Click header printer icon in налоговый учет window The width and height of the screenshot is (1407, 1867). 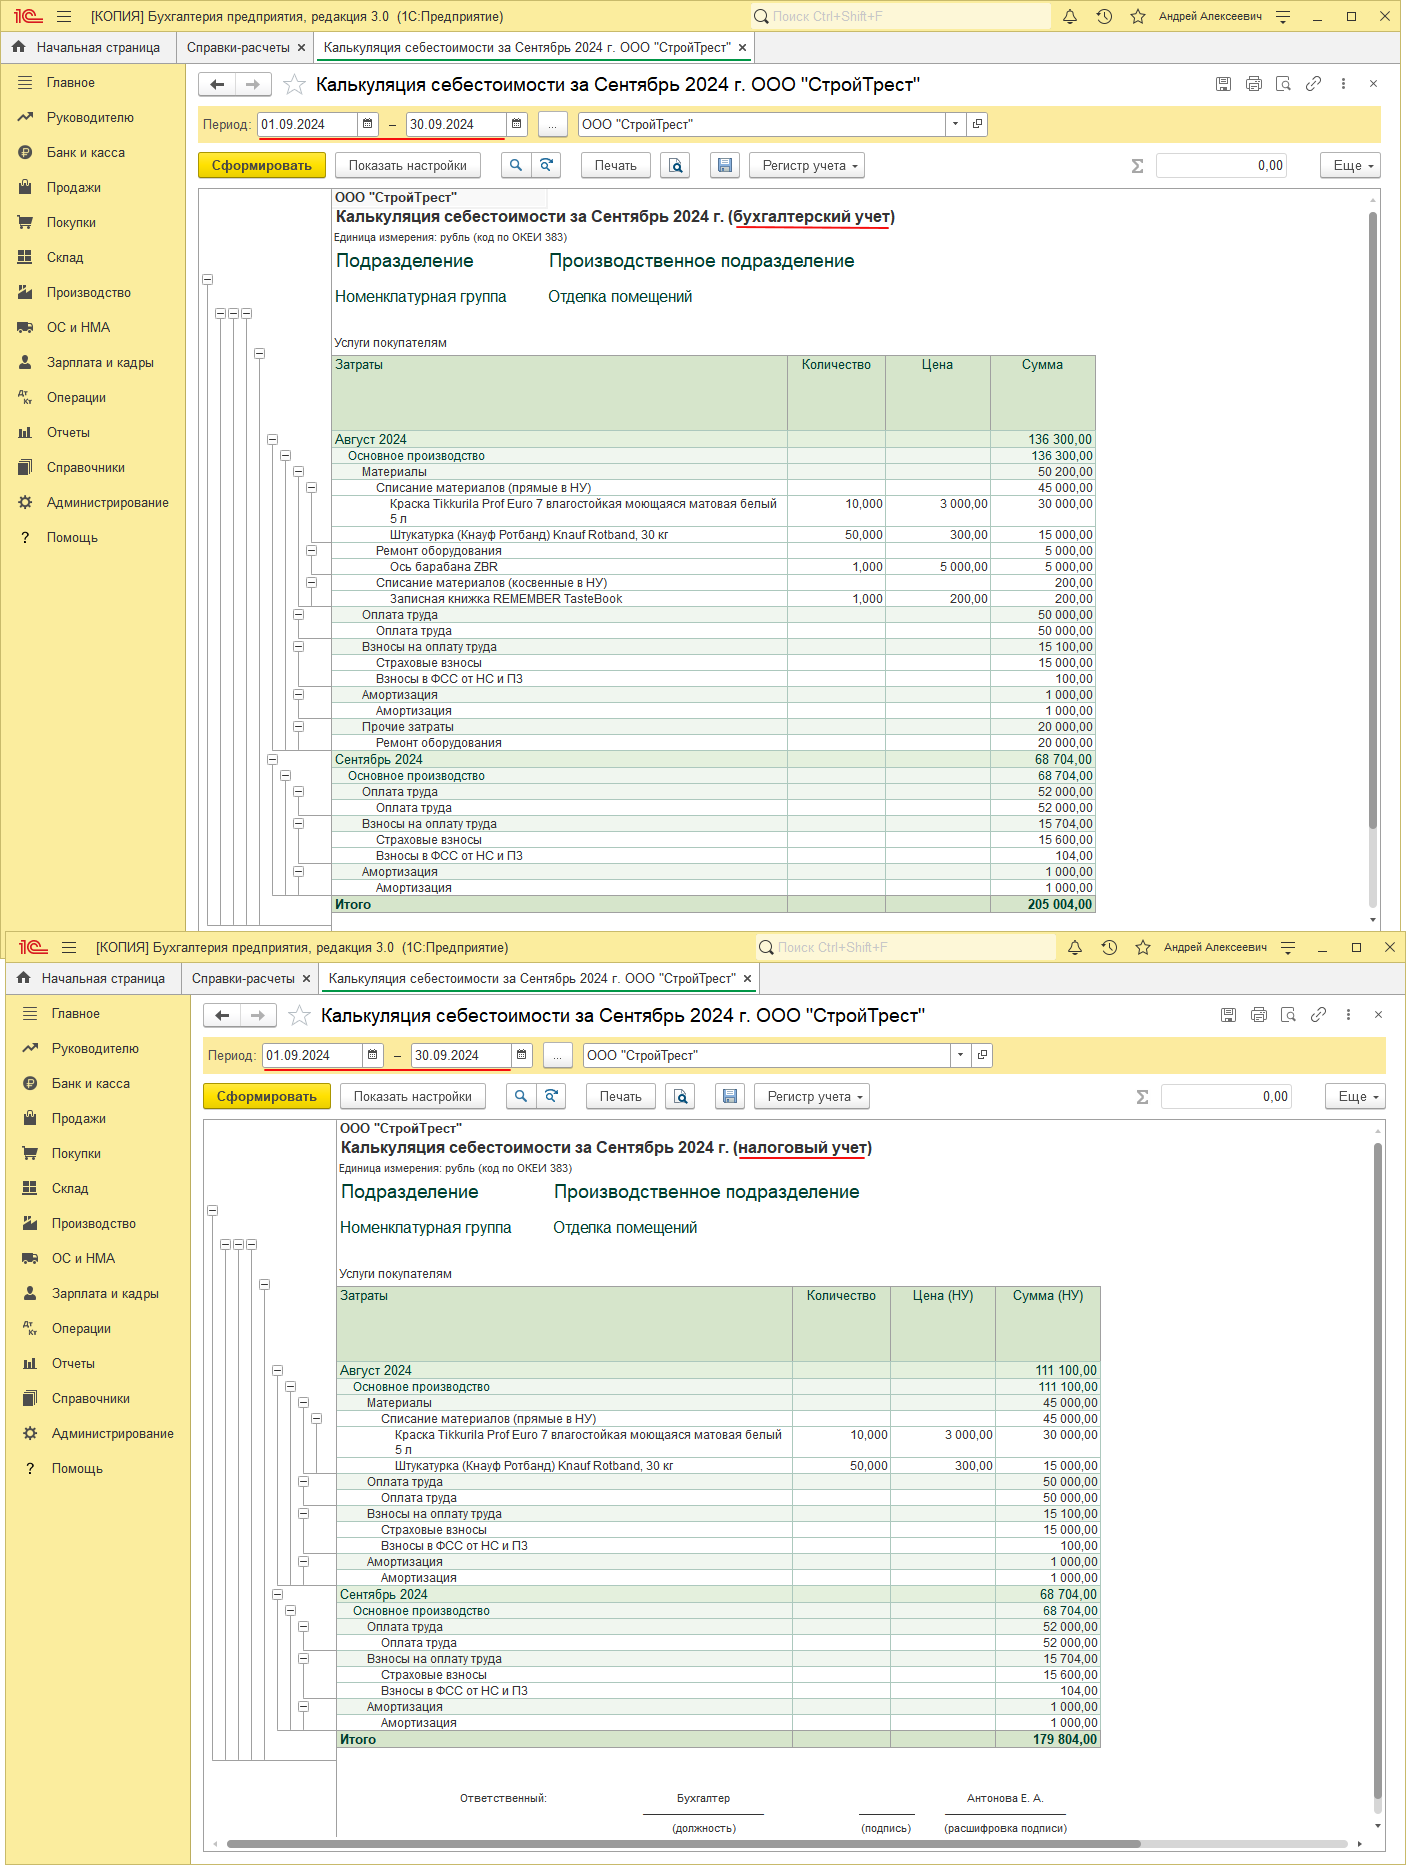click(x=1259, y=1015)
